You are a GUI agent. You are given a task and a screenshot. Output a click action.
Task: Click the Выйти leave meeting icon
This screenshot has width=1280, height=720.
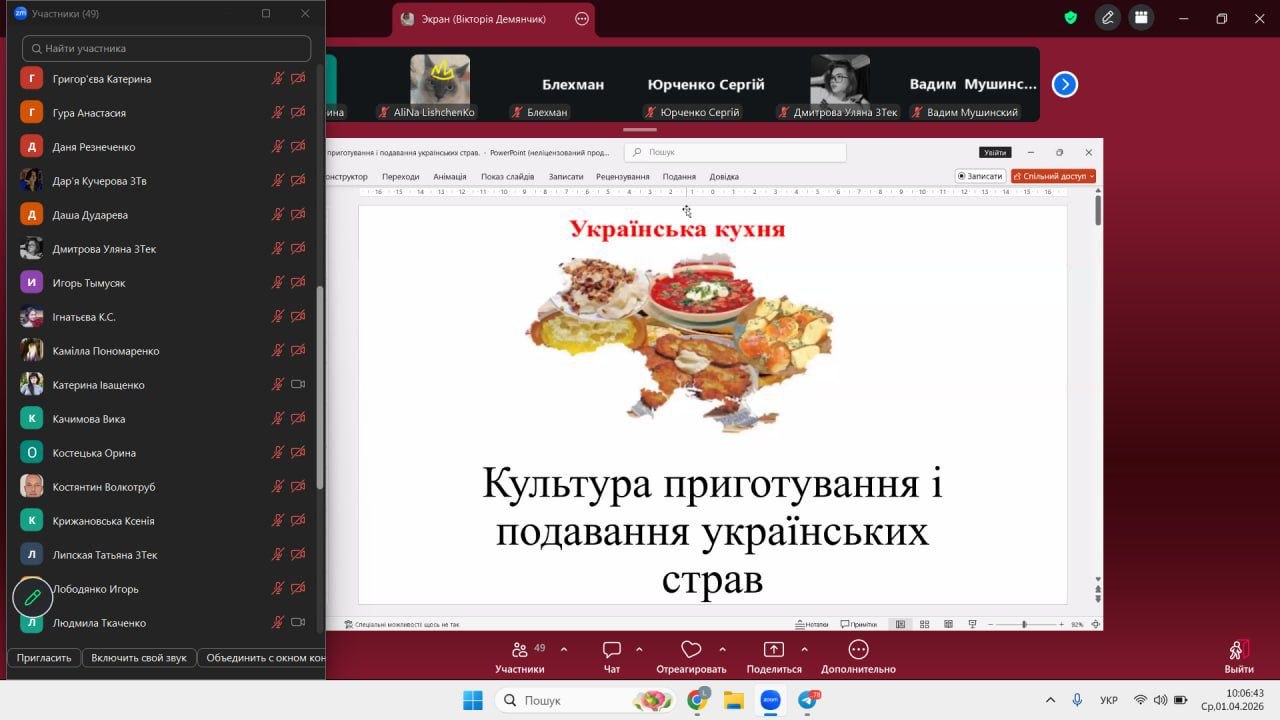(1238, 651)
